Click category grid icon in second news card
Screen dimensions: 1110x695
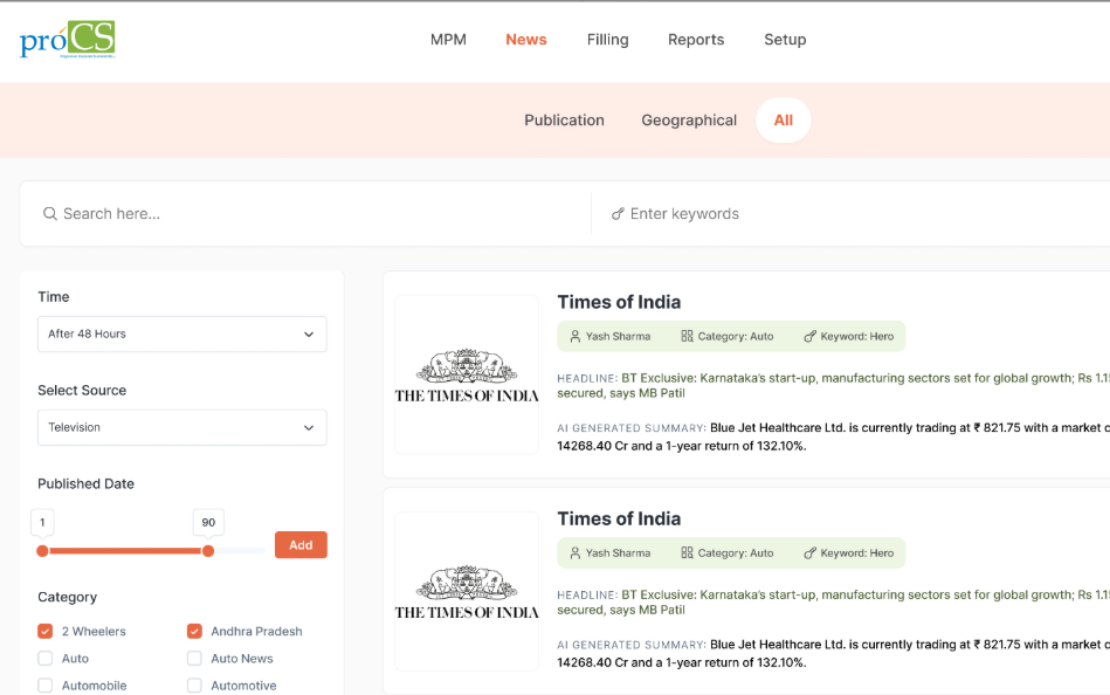click(687, 553)
